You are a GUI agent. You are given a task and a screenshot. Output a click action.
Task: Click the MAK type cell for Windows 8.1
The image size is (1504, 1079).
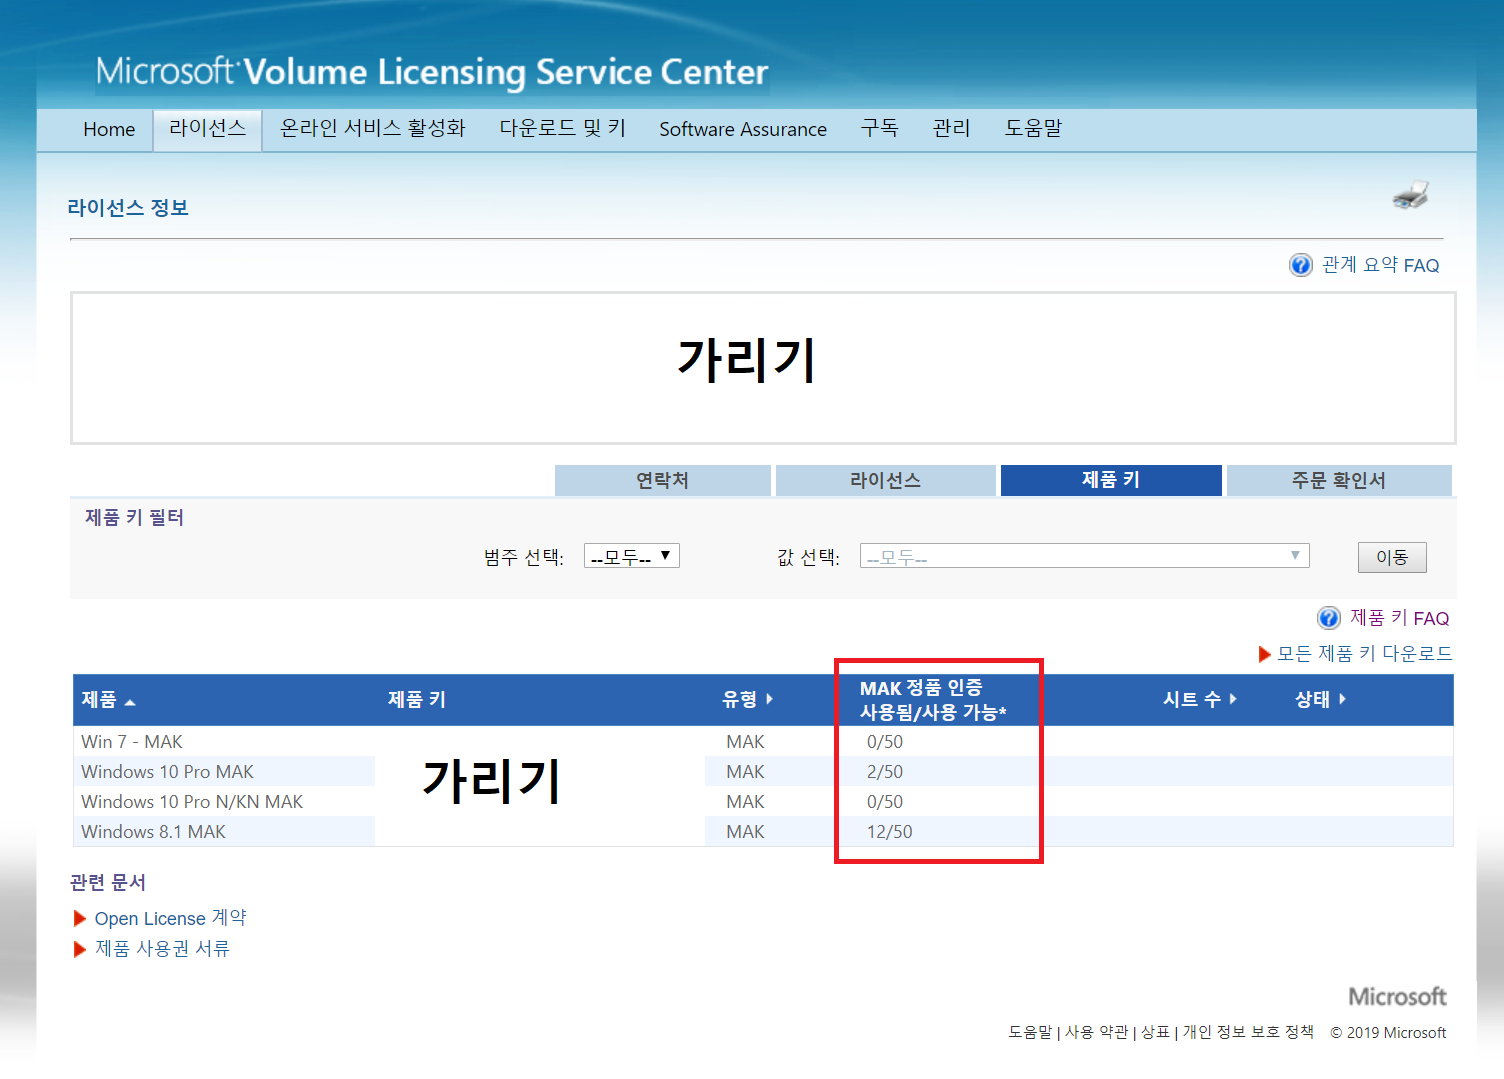[x=745, y=832]
